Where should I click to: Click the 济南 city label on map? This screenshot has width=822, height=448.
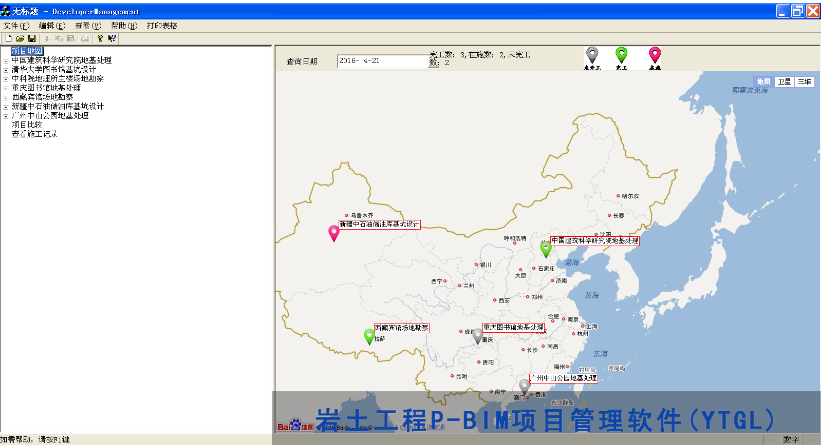click(x=561, y=281)
